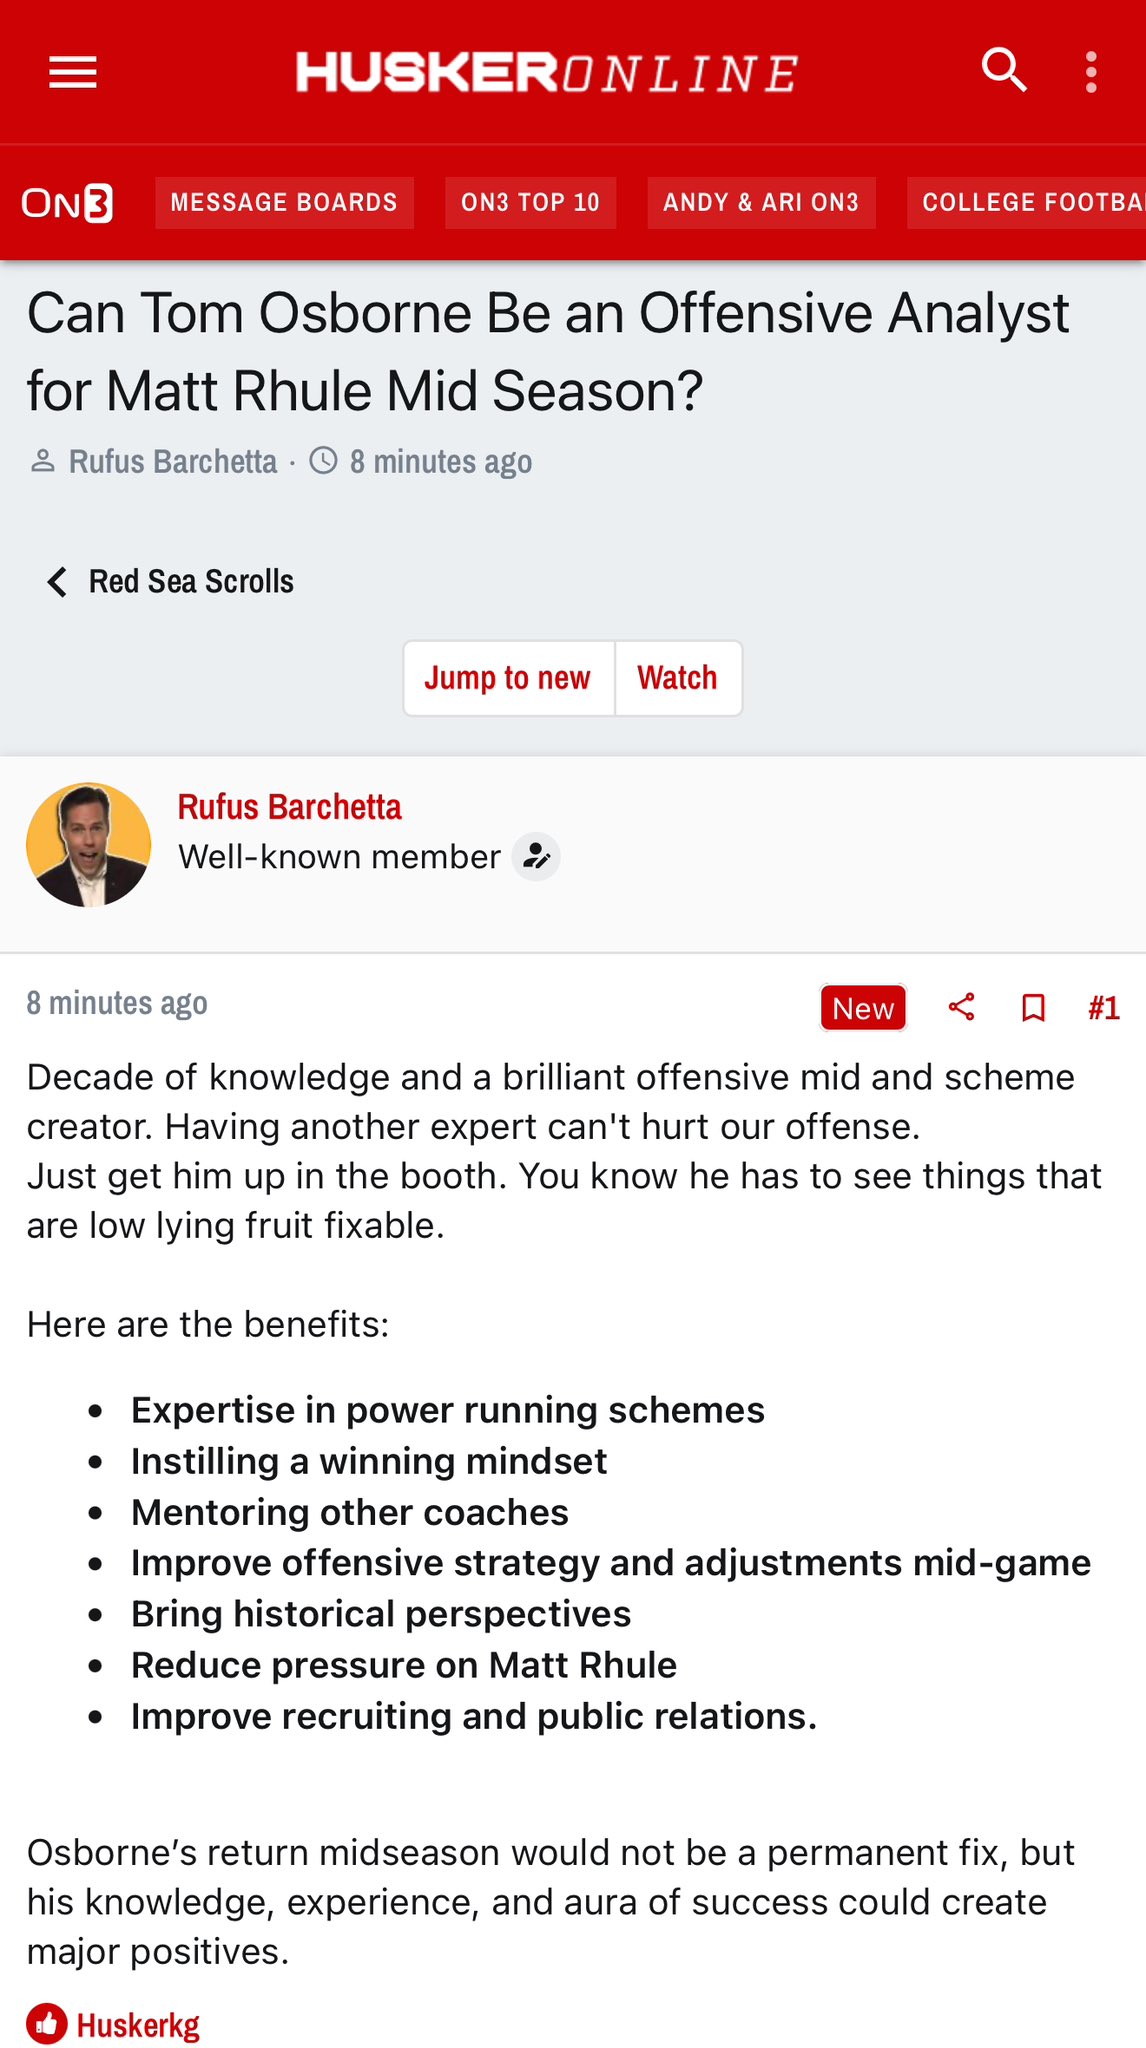
Task: Open the College Football tab
Action: [x=1027, y=203]
